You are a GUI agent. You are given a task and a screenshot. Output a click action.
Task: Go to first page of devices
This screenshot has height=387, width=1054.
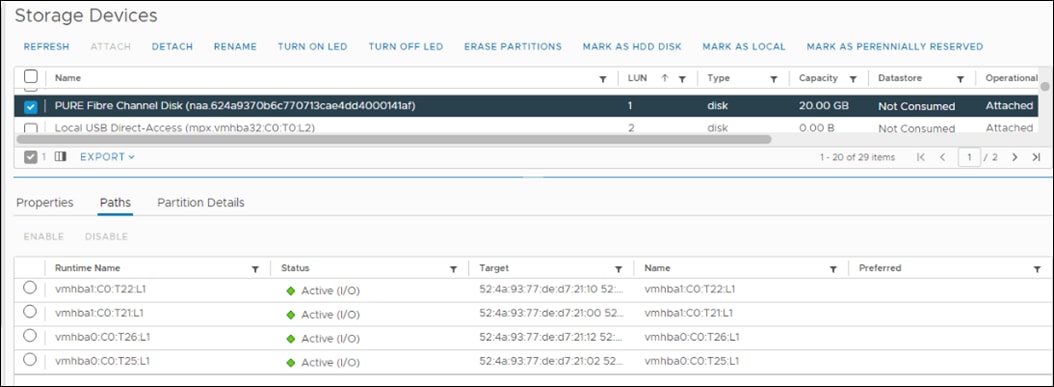click(921, 157)
